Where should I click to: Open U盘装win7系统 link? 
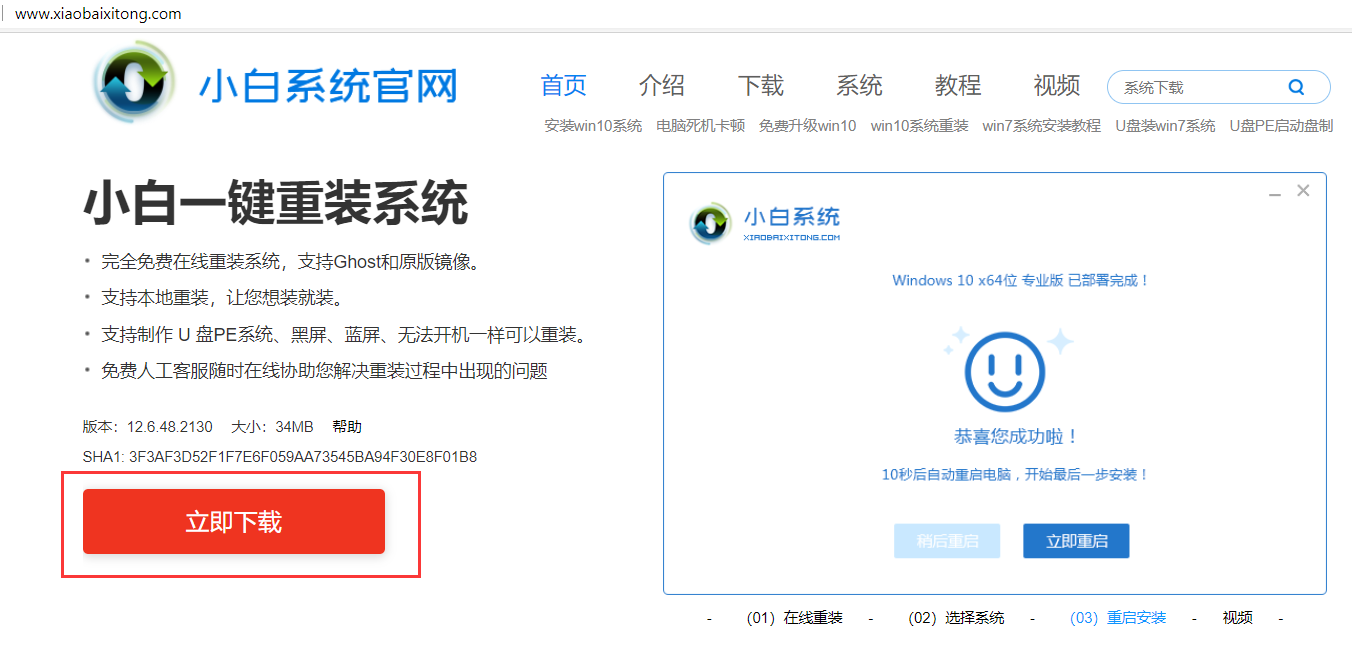(x=1165, y=126)
